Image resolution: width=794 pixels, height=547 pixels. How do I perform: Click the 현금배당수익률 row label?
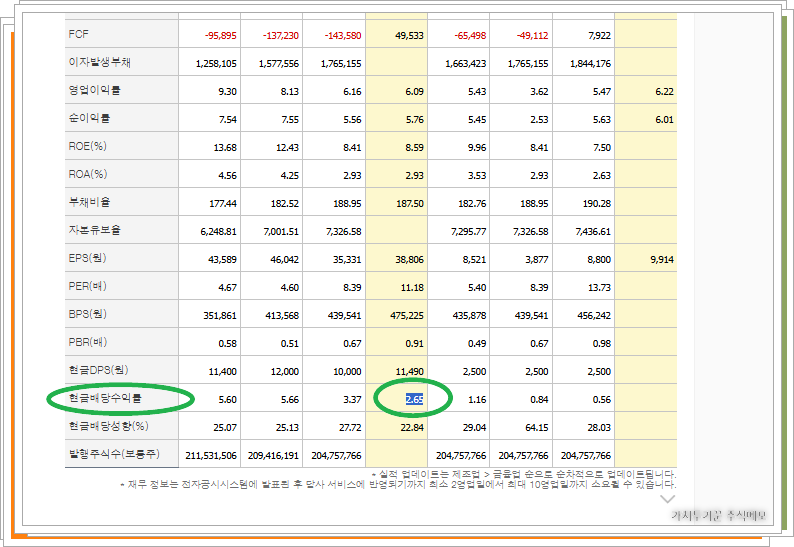point(105,398)
